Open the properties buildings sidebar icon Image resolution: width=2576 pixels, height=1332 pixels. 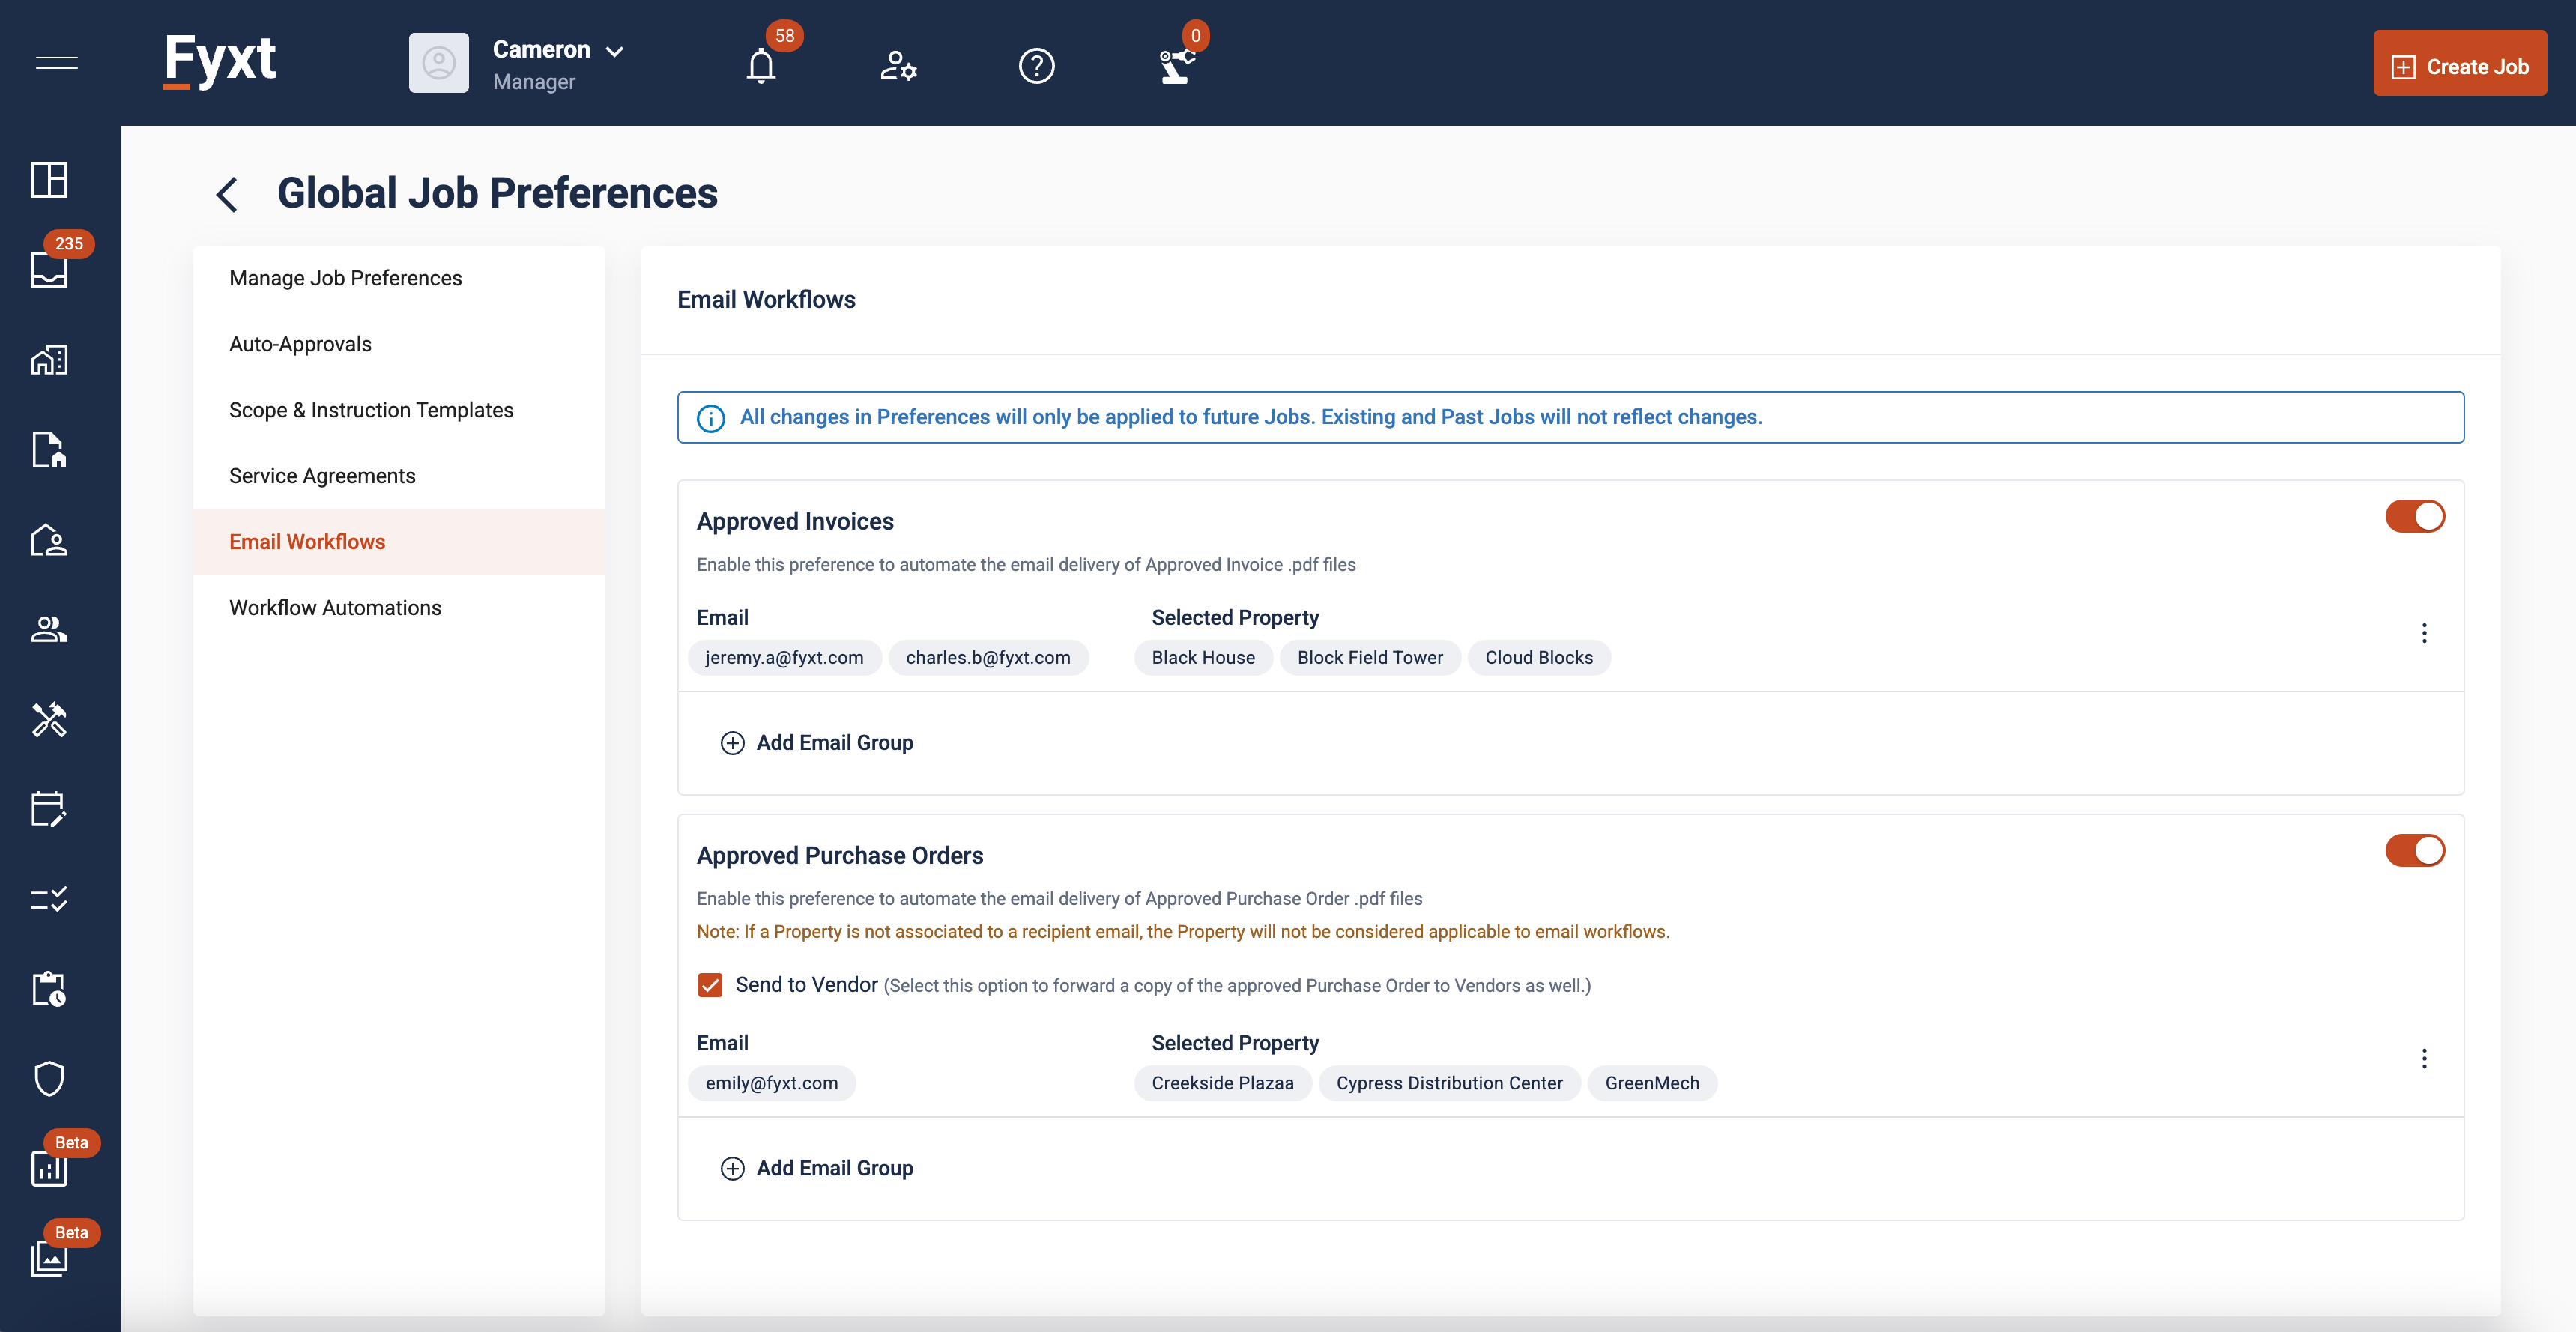49,360
